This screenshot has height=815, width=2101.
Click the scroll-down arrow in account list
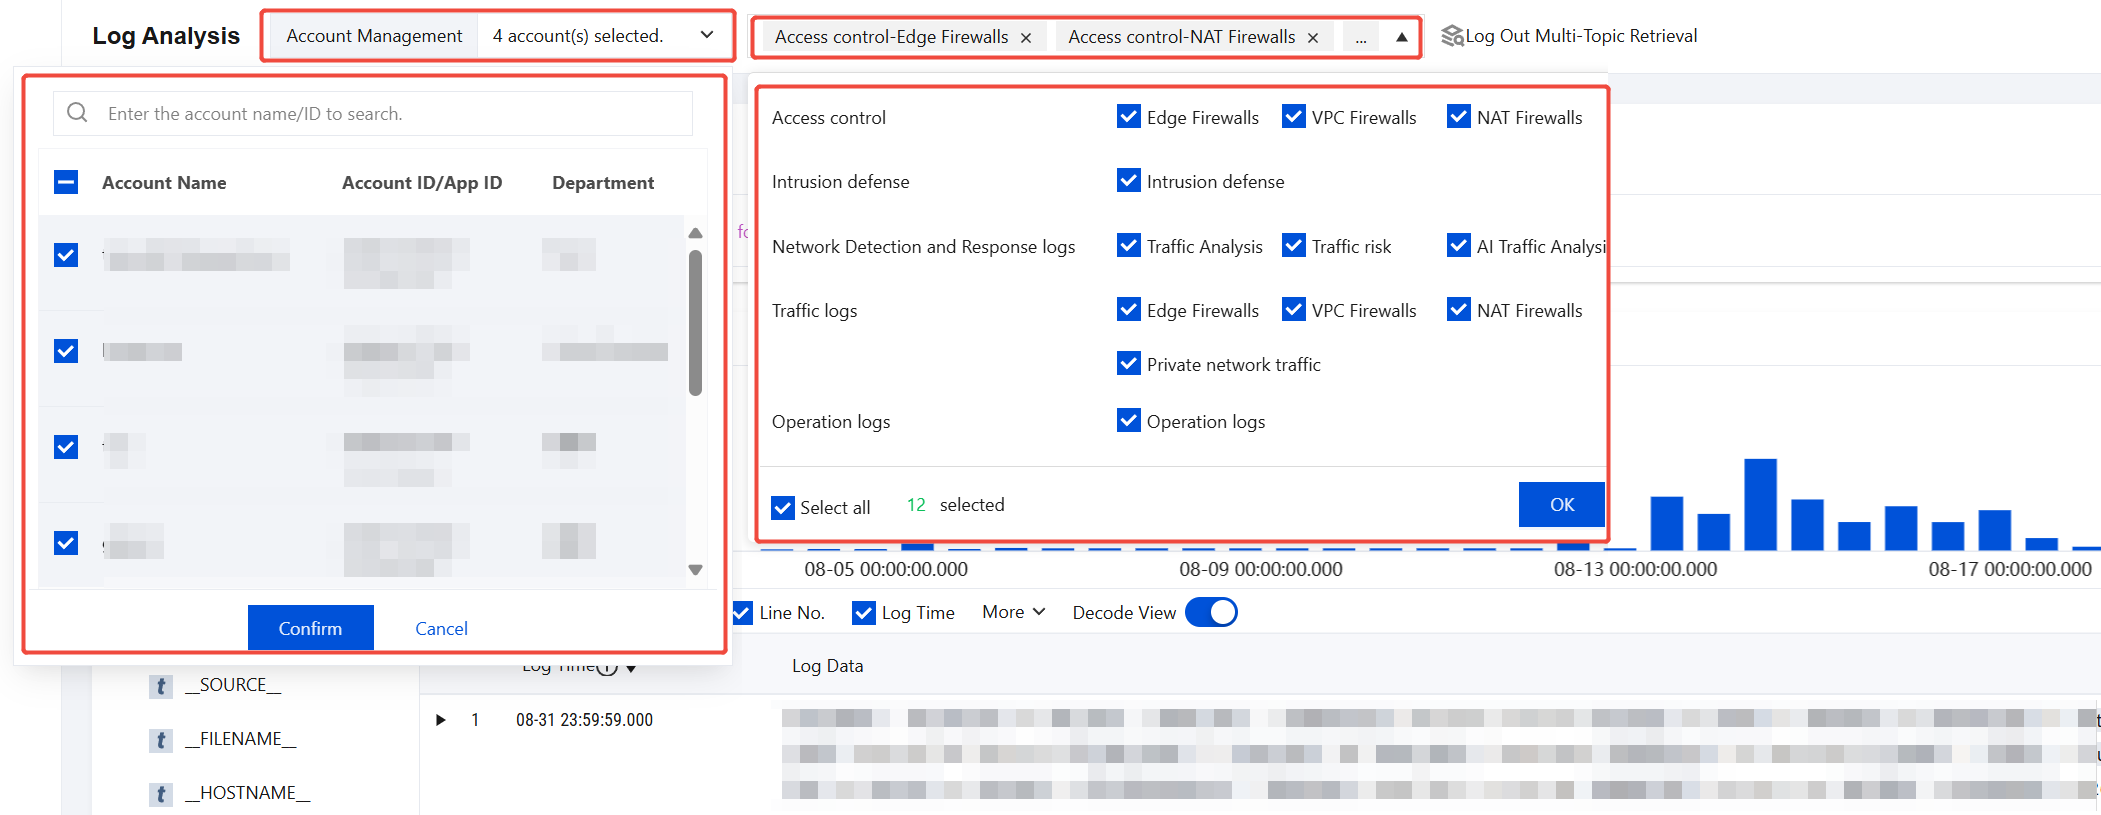[695, 570]
